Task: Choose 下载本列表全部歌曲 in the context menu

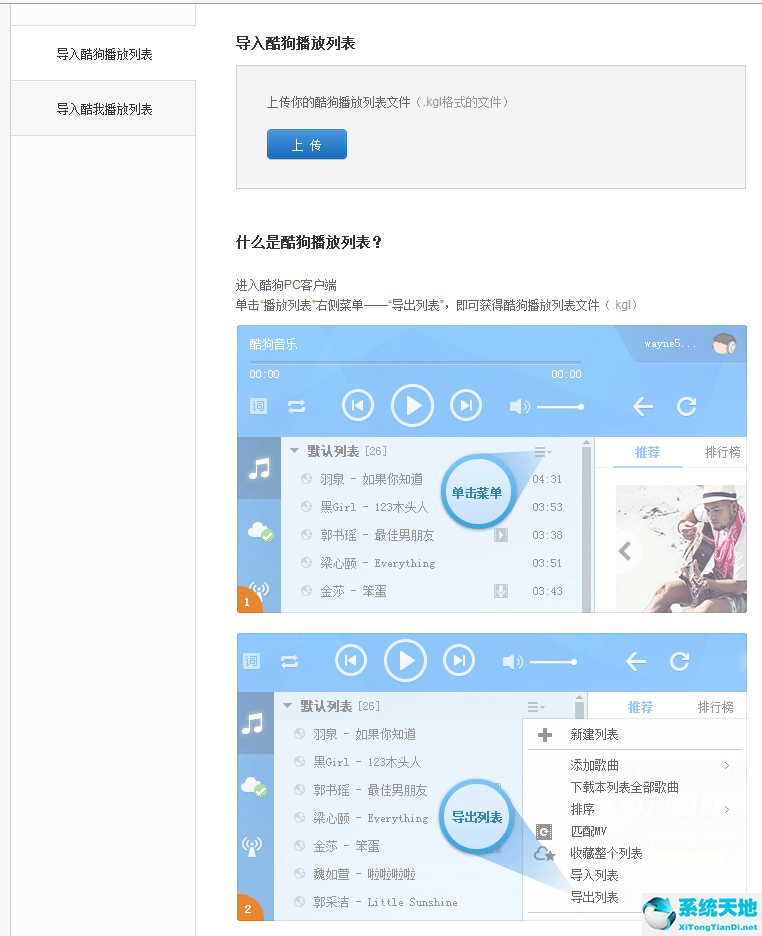Action: 624,787
